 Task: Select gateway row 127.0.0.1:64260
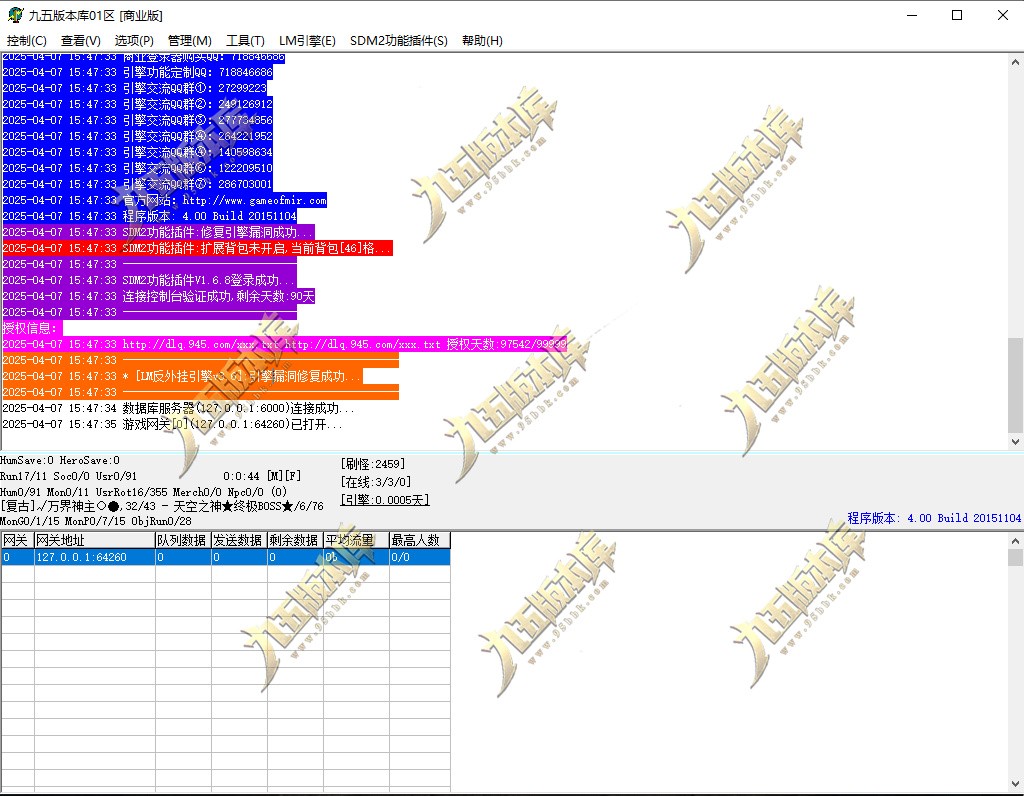point(225,557)
